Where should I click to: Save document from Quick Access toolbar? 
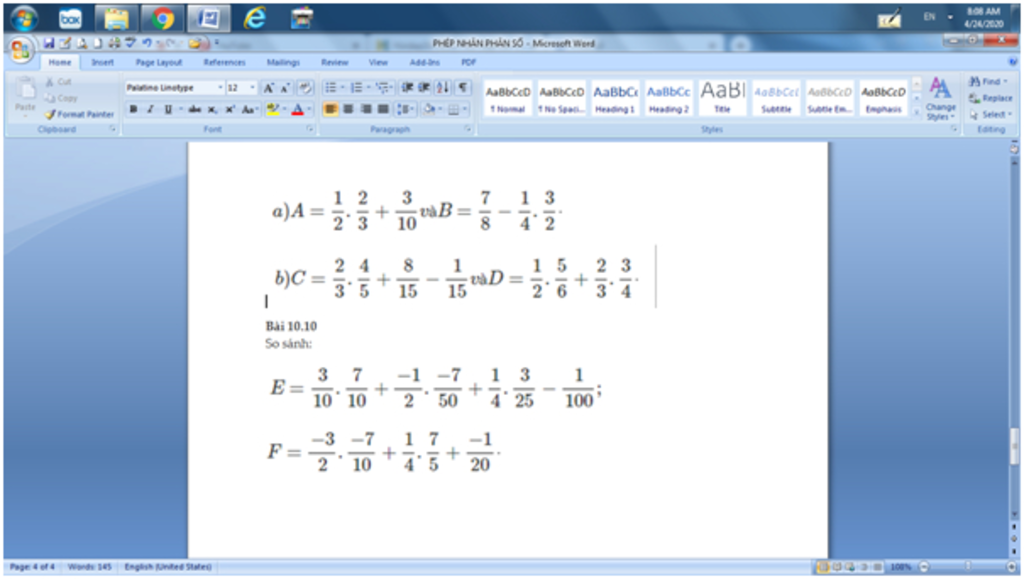point(49,43)
